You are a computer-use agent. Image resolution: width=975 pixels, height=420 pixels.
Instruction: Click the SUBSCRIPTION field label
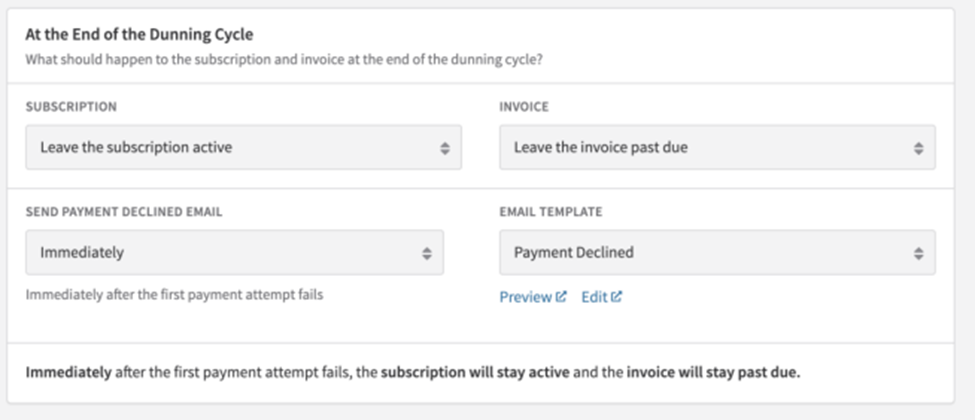(x=71, y=106)
